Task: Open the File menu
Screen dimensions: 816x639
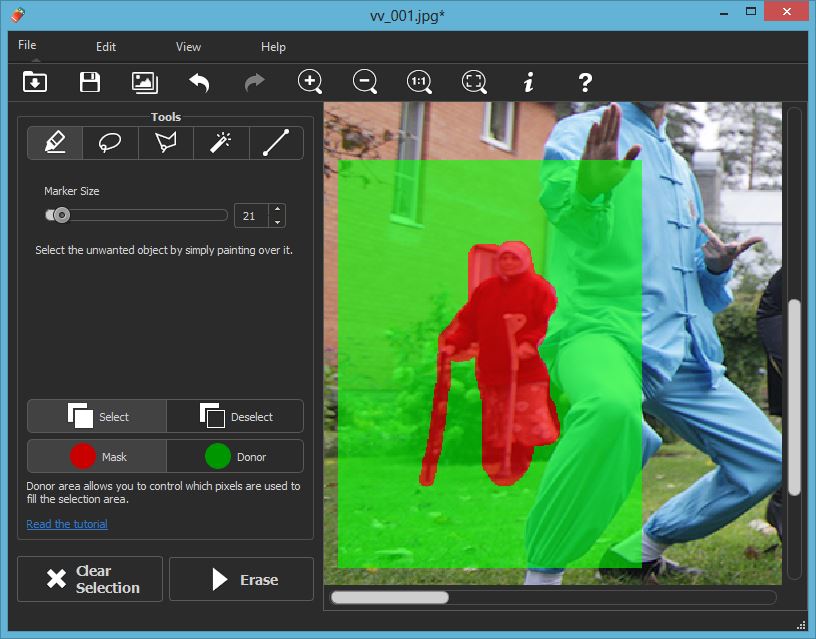Action: coord(27,46)
